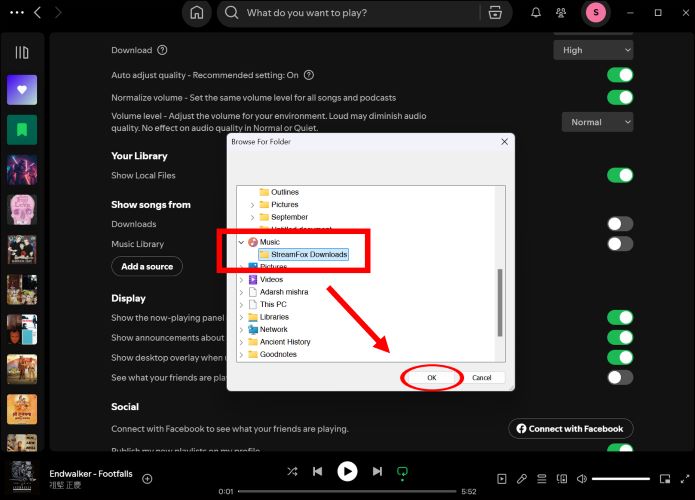
Task: Adjust the volume slider
Action: 620,480
